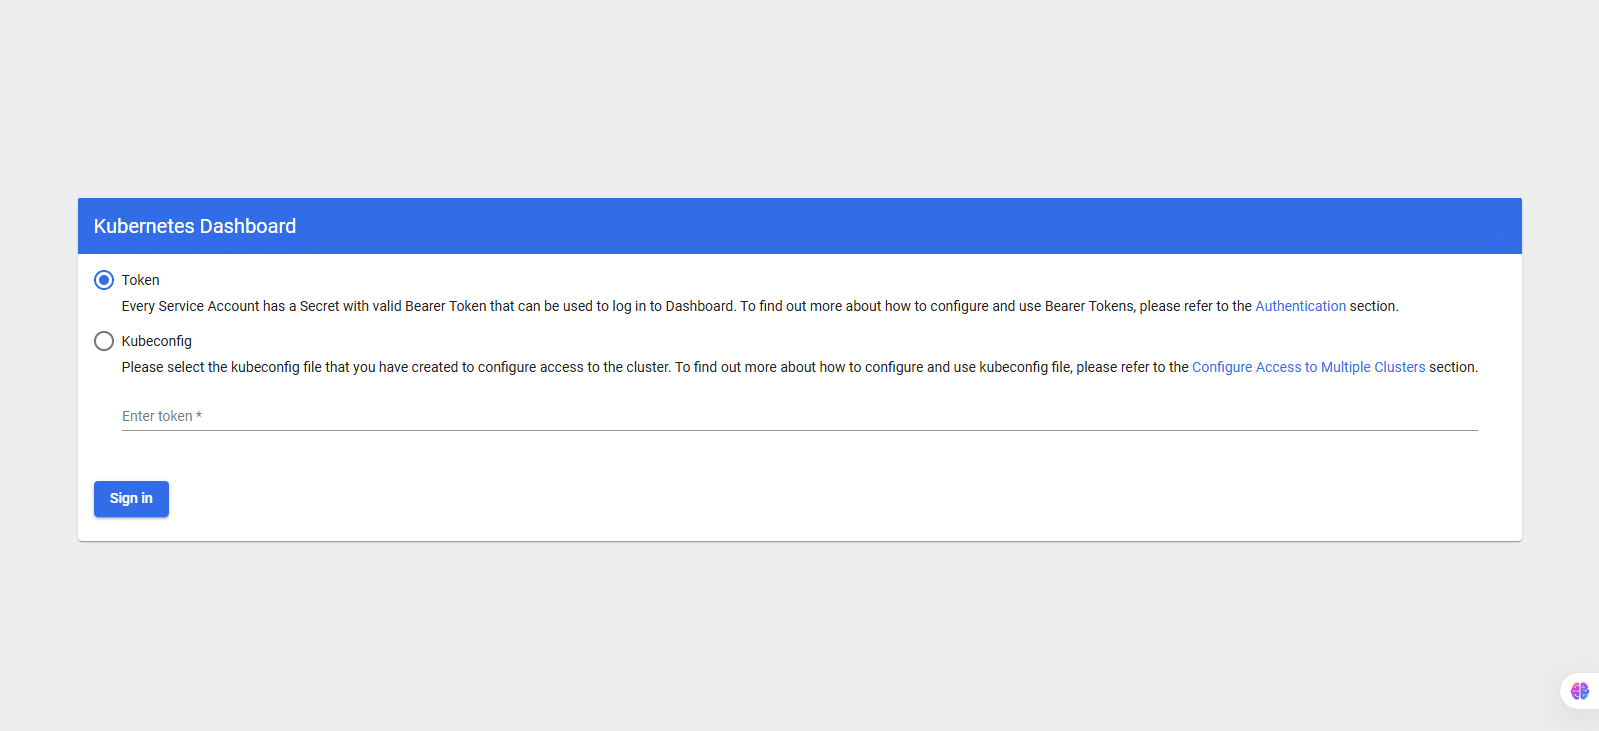Click the colorful brain extension icon
Image resolution: width=1599 pixels, height=731 pixels.
click(1579, 691)
